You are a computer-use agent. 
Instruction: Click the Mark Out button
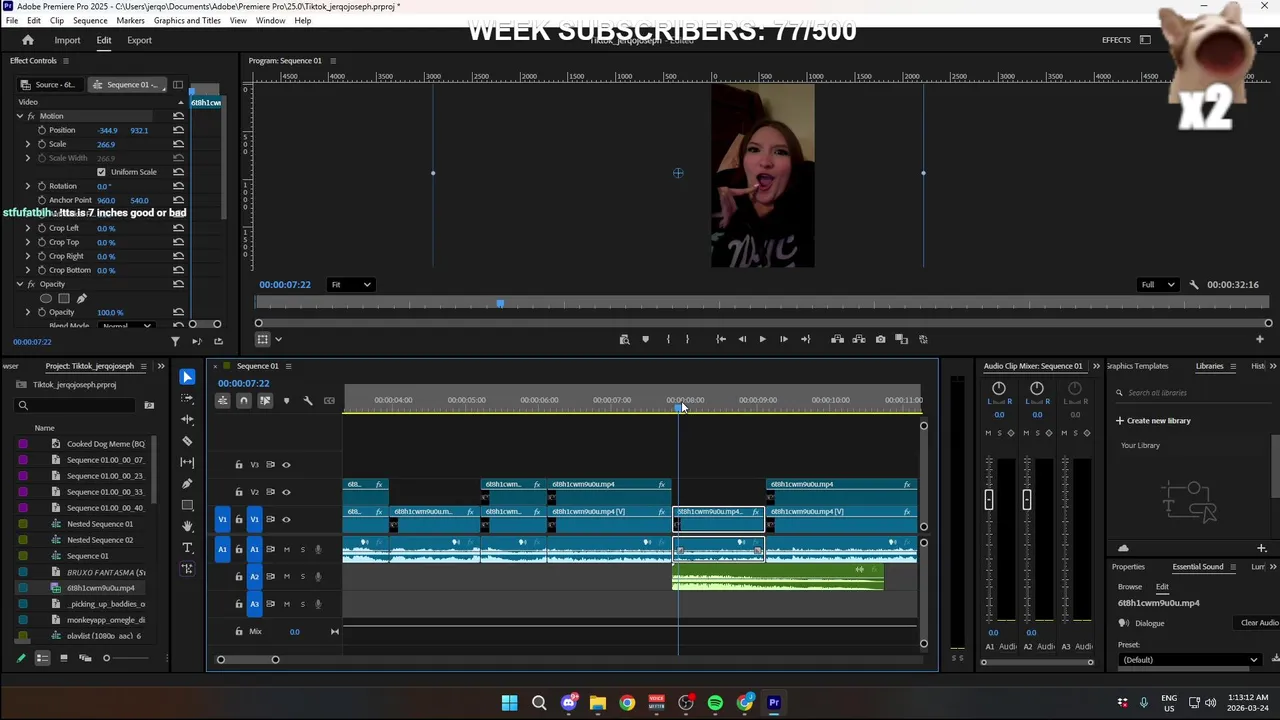coord(687,339)
